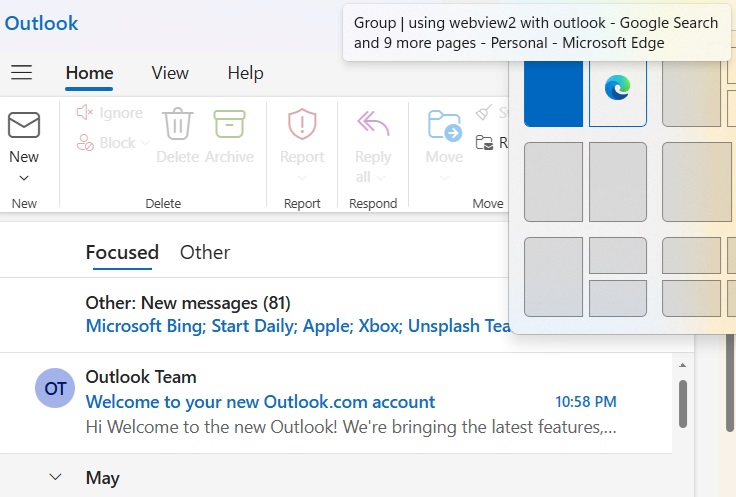This screenshot has height=497, width=736.
Task: Click the Reply all arrows icon
Action: coord(373,124)
